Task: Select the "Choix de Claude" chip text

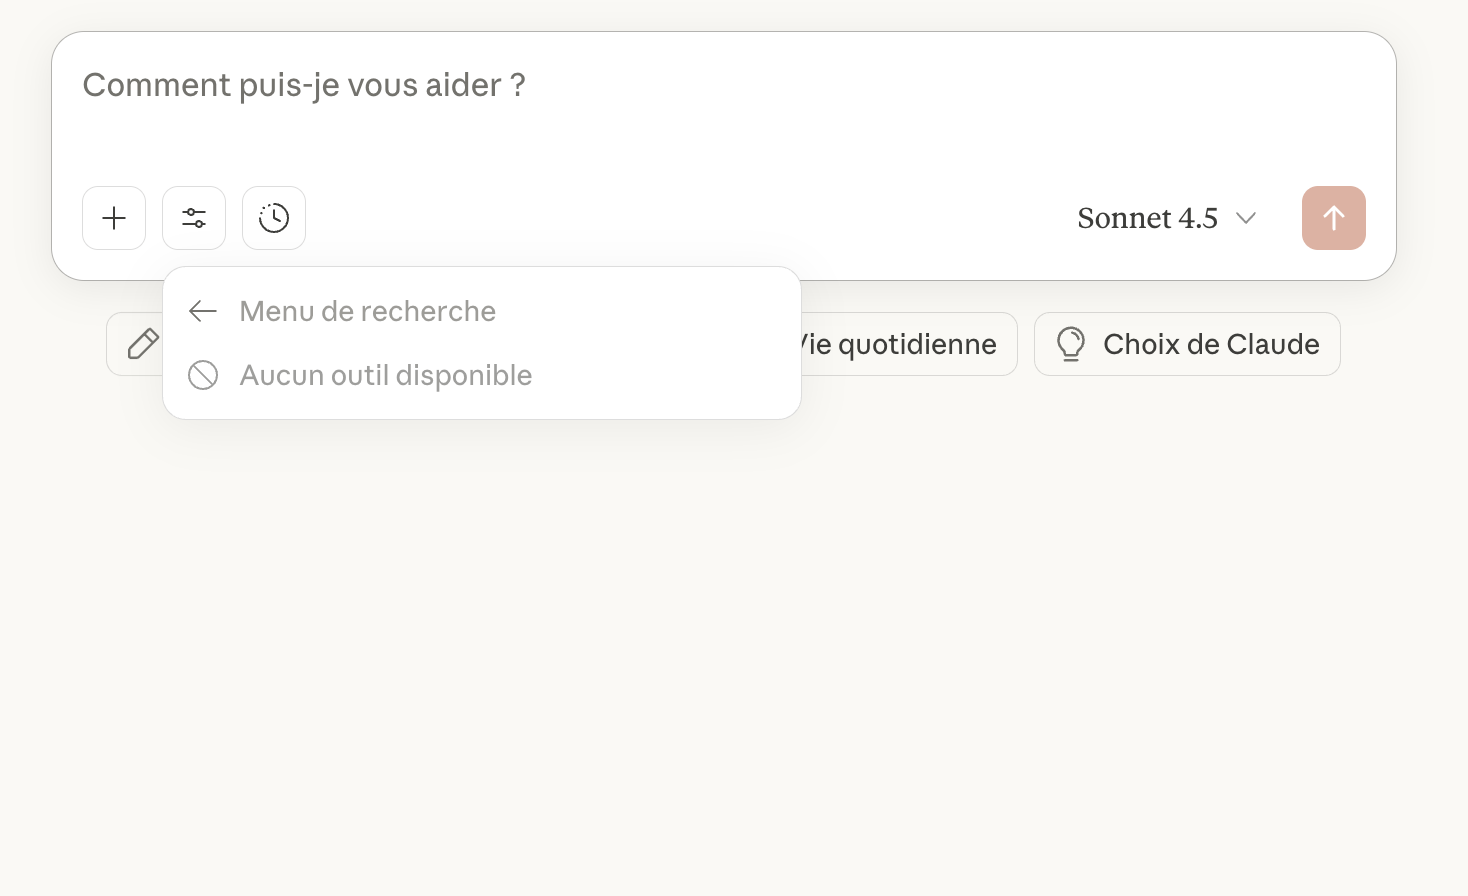Action: click(x=1210, y=344)
